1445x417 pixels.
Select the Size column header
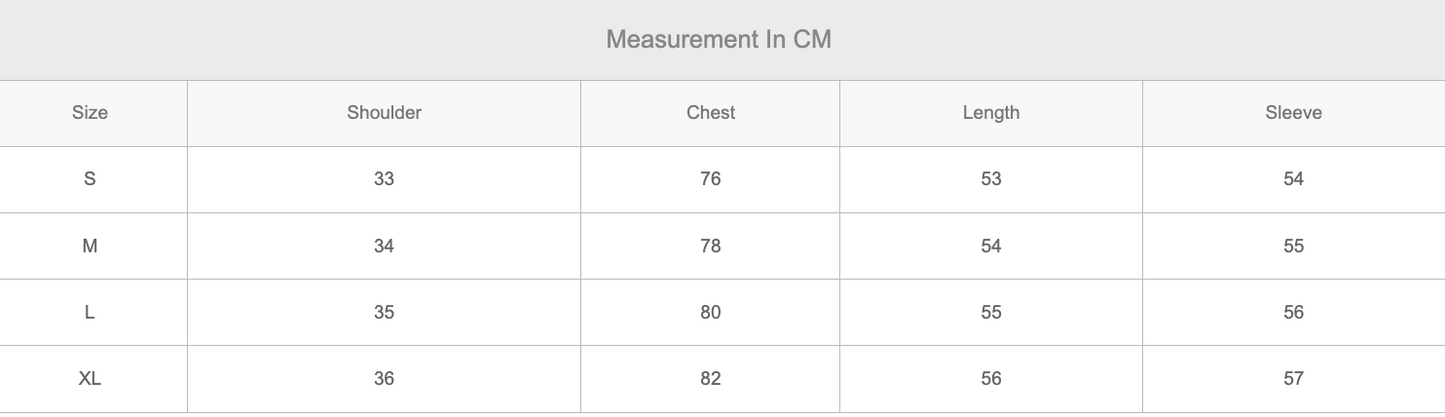pyautogui.click(x=90, y=113)
